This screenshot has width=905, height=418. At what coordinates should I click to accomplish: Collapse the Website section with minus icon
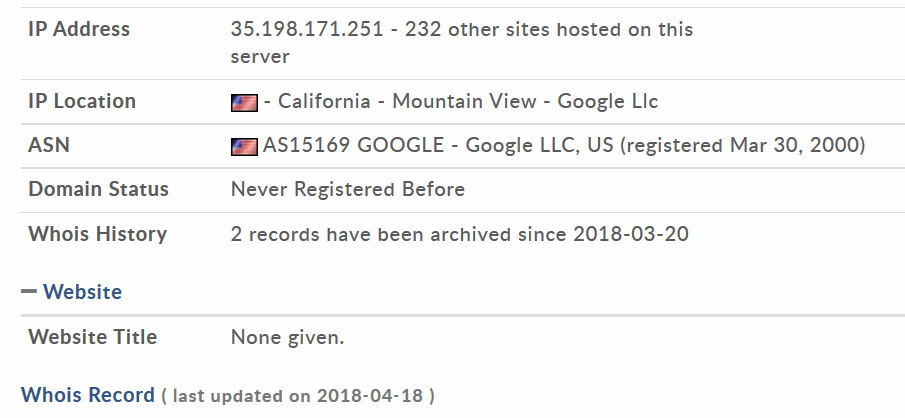click(29, 291)
